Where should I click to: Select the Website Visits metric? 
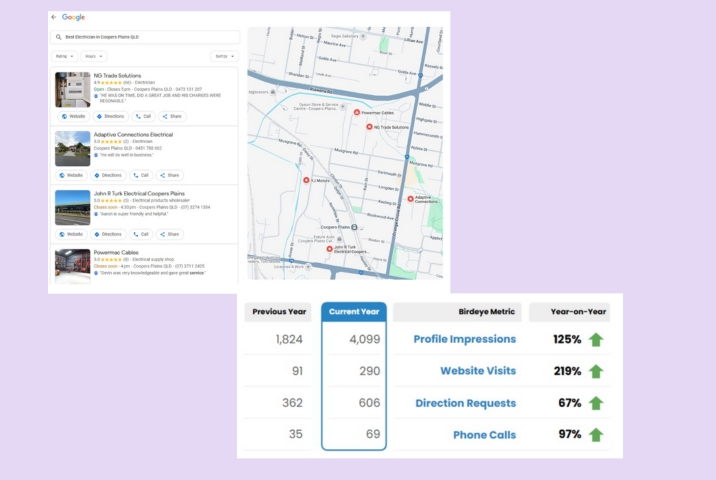tap(478, 371)
